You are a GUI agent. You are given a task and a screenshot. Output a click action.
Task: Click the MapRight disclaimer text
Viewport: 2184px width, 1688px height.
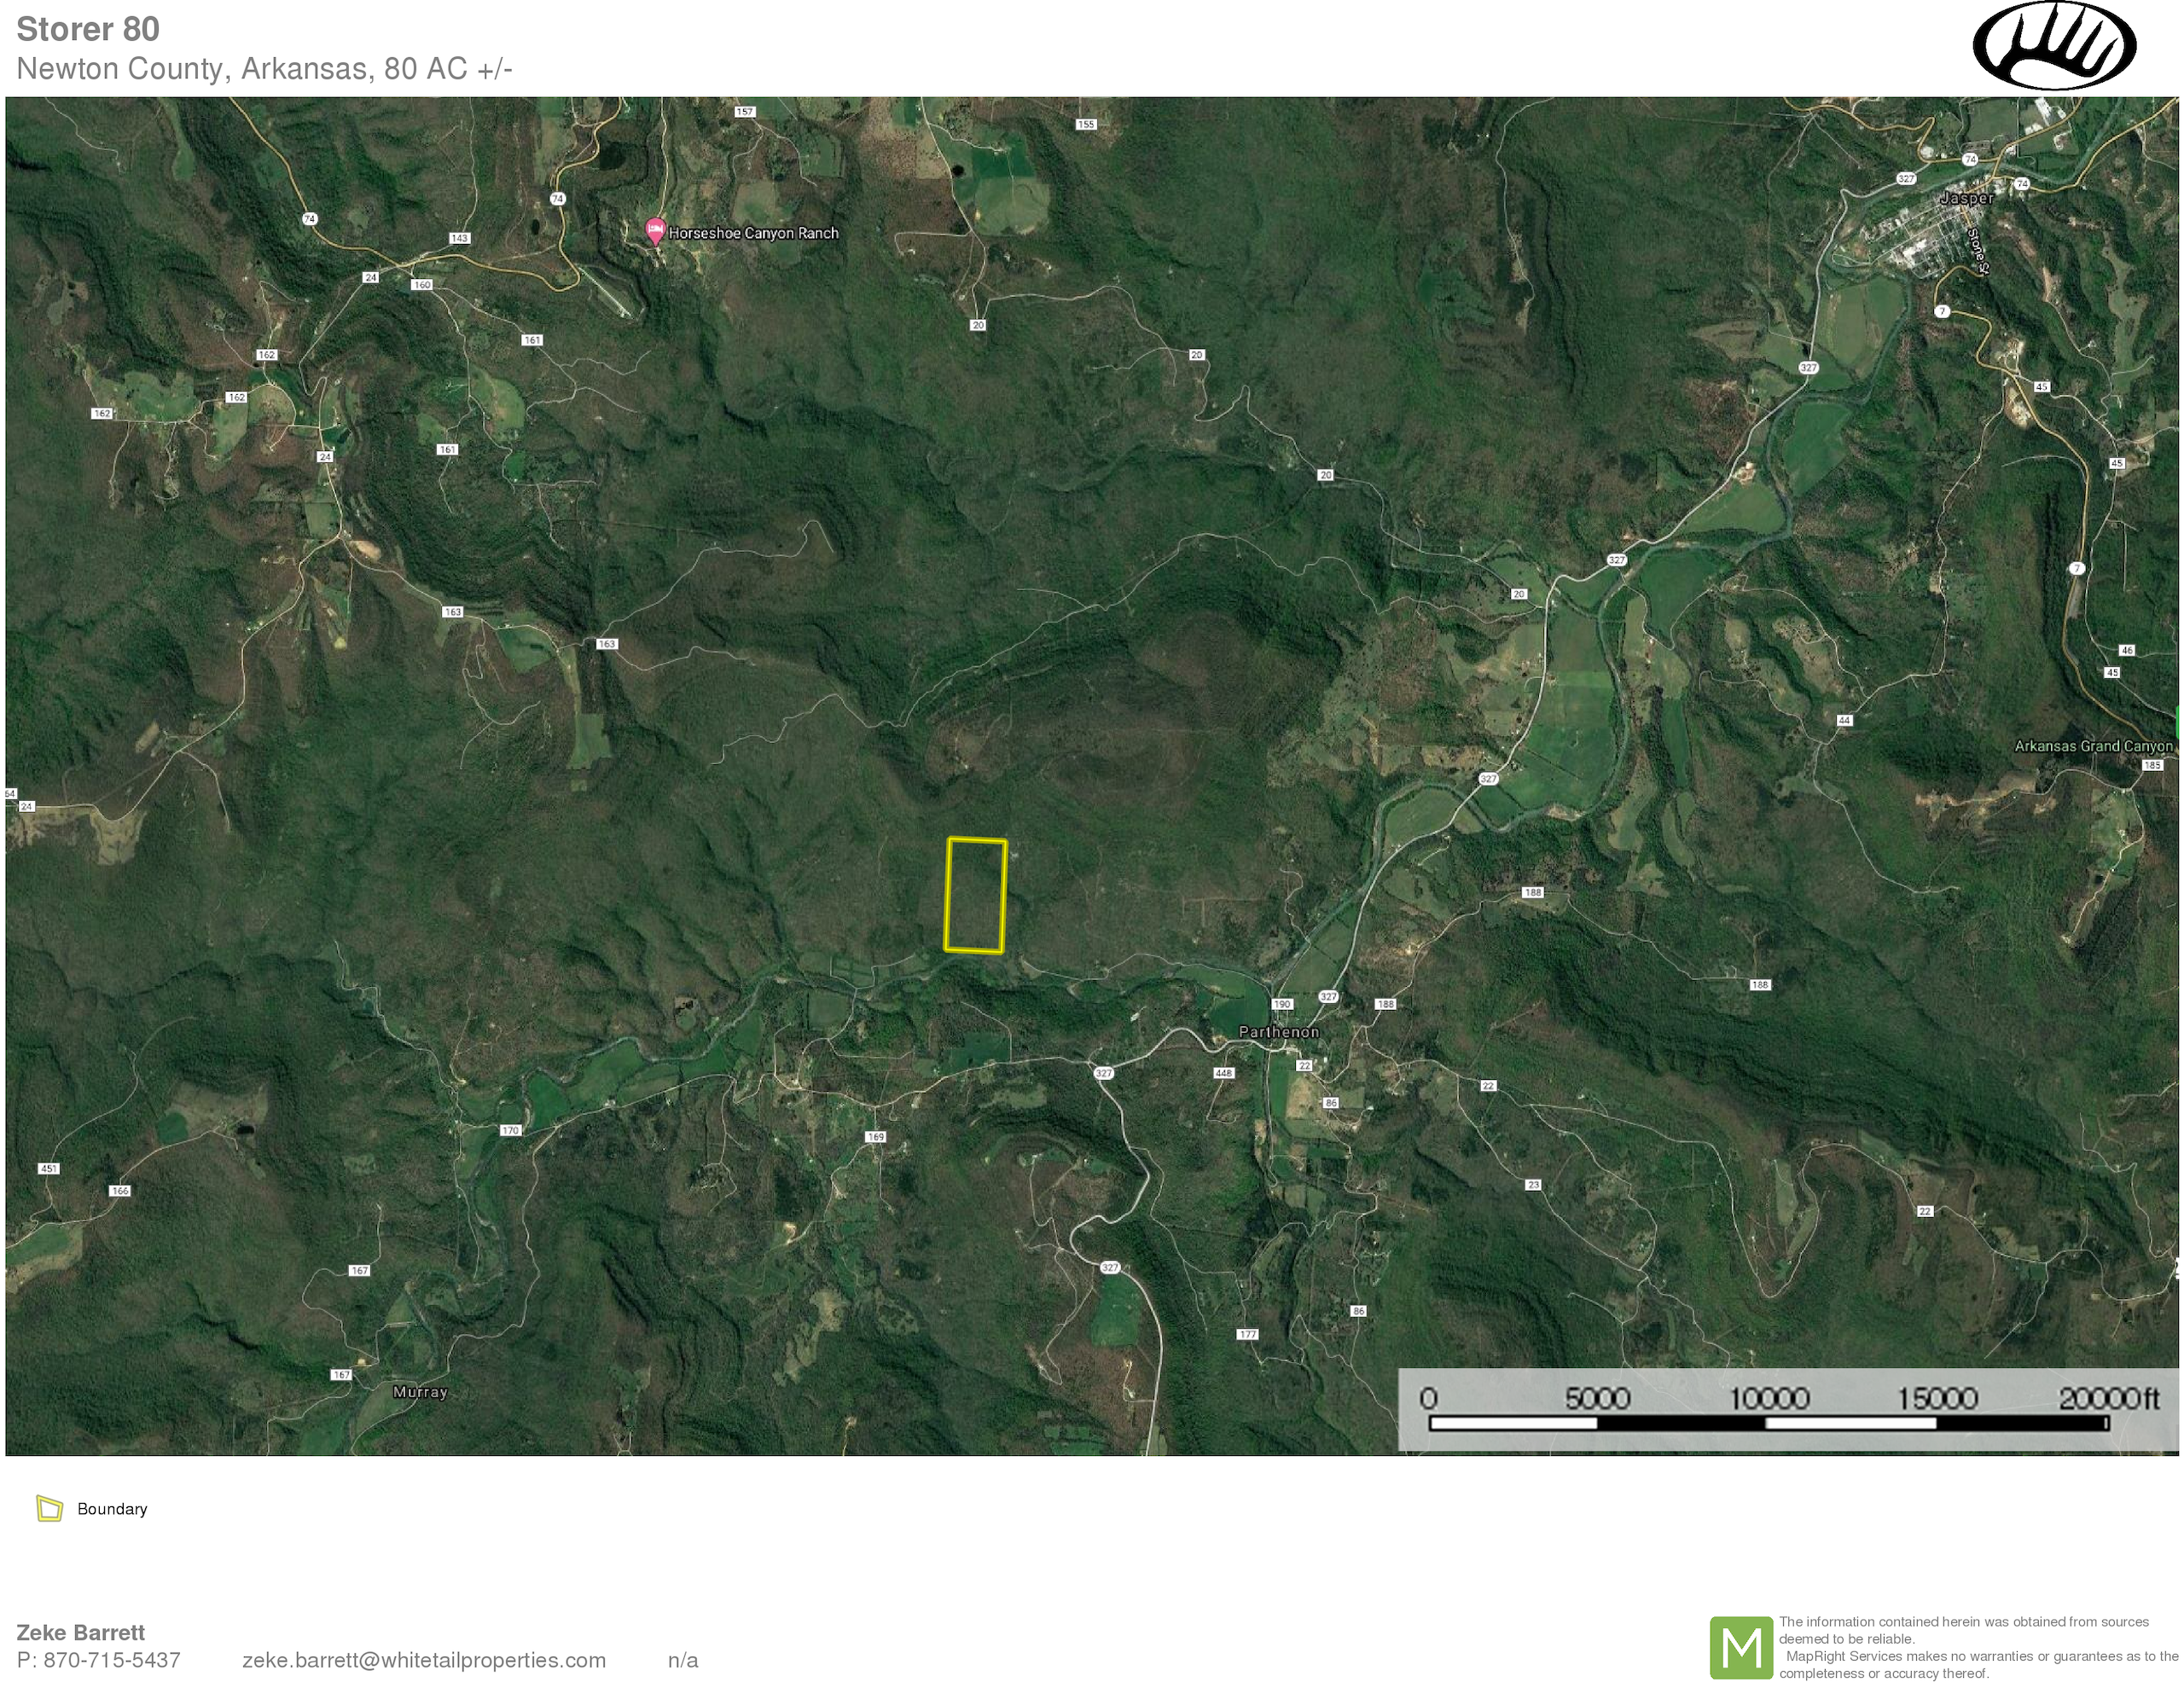[x=1977, y=1647]
